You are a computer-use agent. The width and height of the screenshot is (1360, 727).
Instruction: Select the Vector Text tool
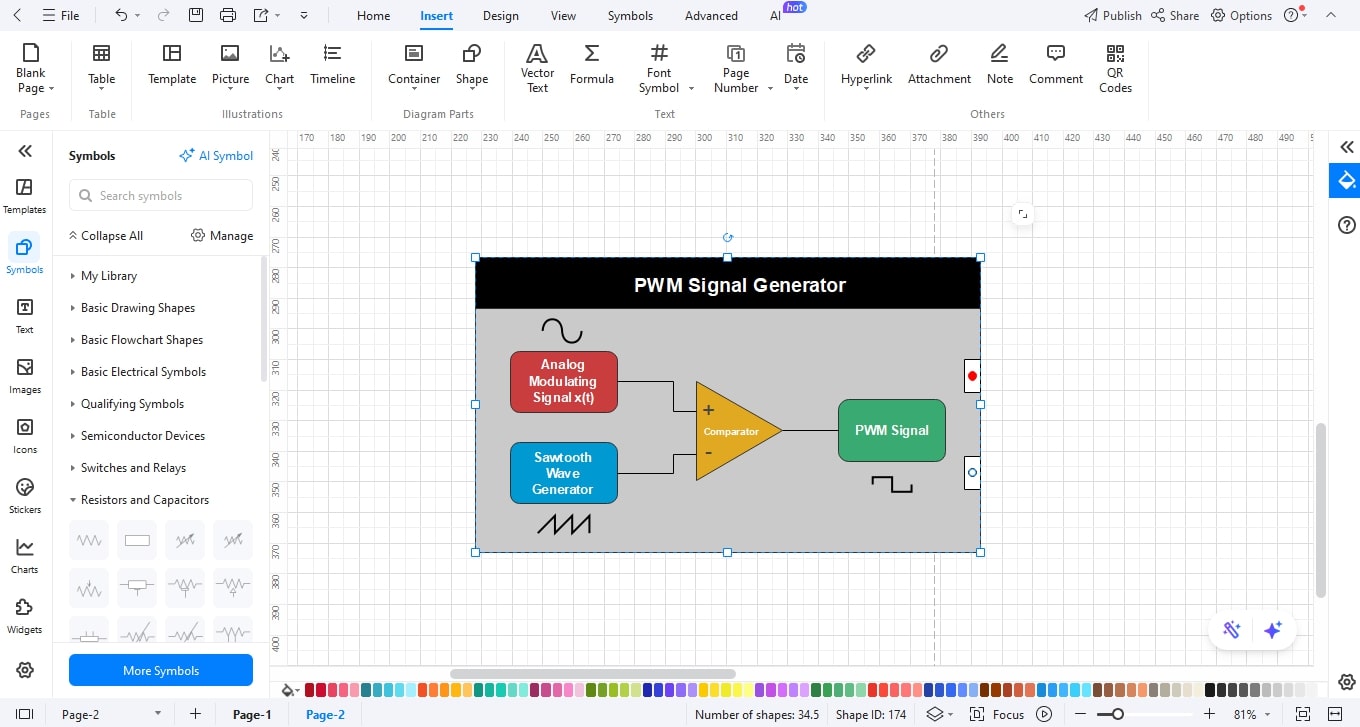point(537,67)
